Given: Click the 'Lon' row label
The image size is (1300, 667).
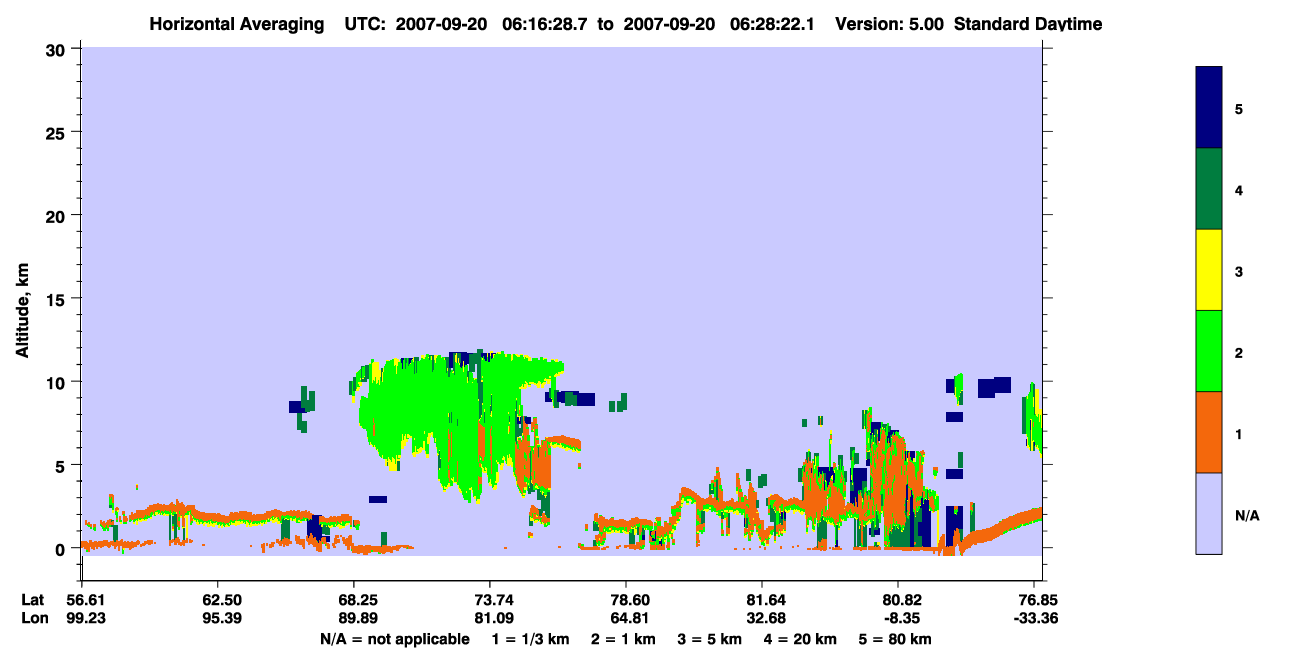Looking at the screenshot, I should pyautogui.click(x=33, y=618).
